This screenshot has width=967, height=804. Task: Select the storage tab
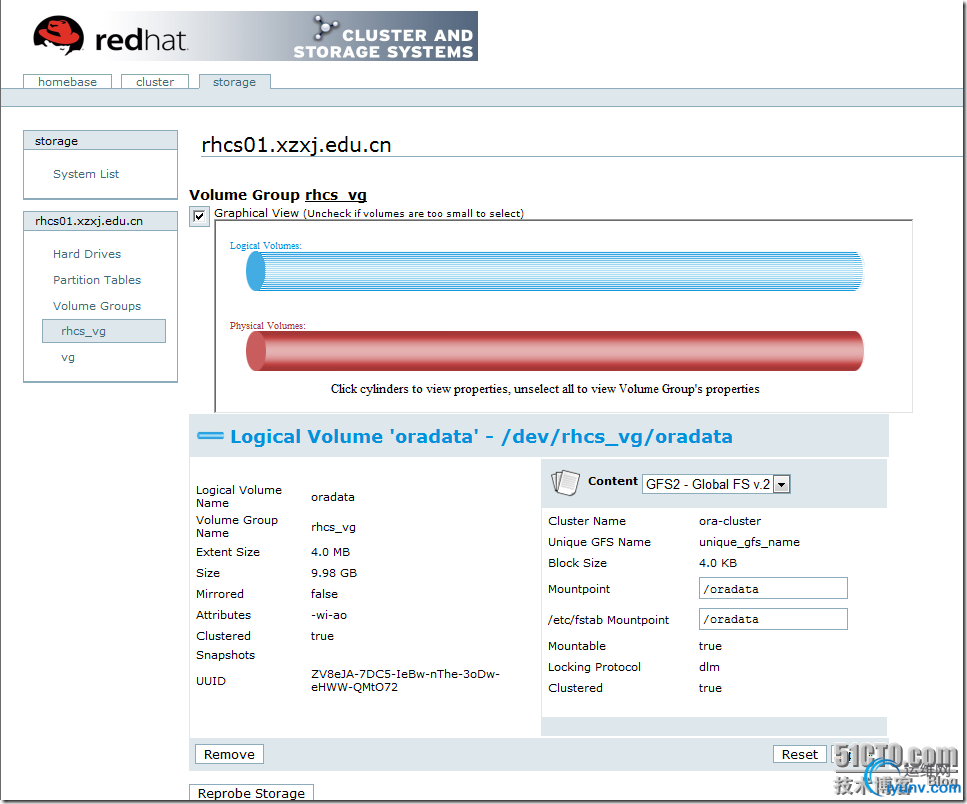point(234,81)
